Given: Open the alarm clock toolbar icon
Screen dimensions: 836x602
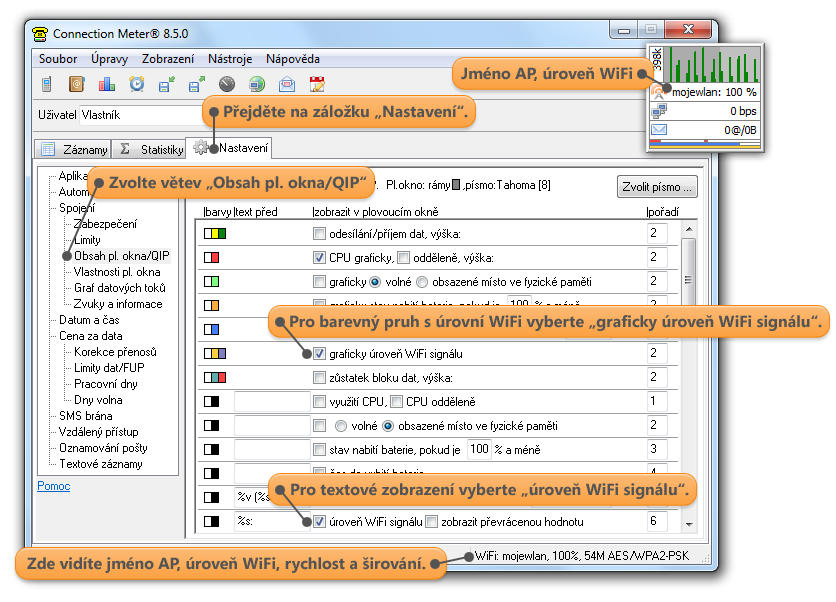Looking at the screenshot, I should (x=137, y=84).
